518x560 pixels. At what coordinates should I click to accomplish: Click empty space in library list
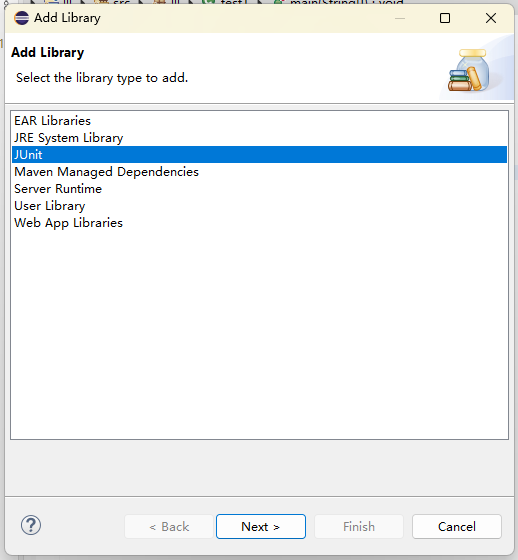tap(259, 332)
